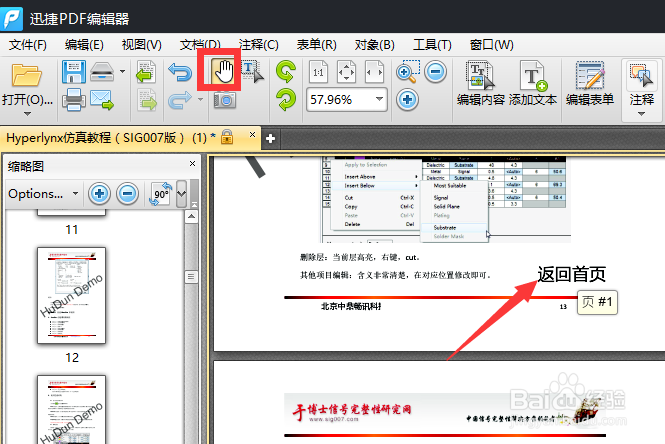Expand dropdown arrow beside Redo
This screenshot has height=444, width=665.
coord(200,100)
